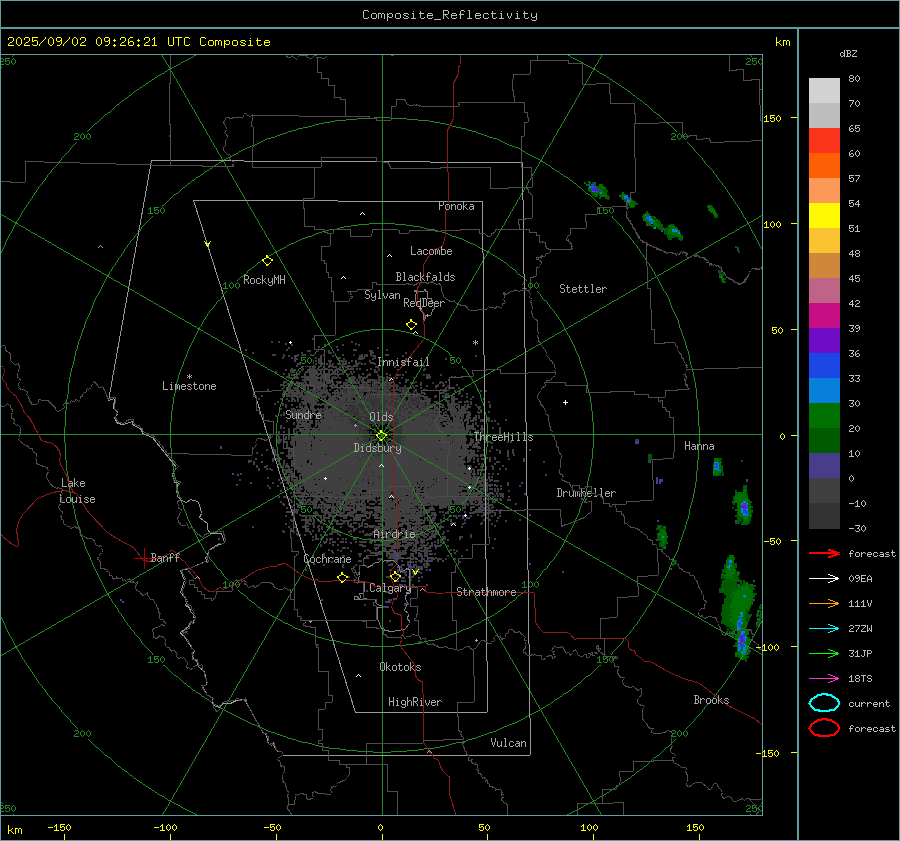Click the yellow diamond marker above Calgary

[x=395, y=576]
